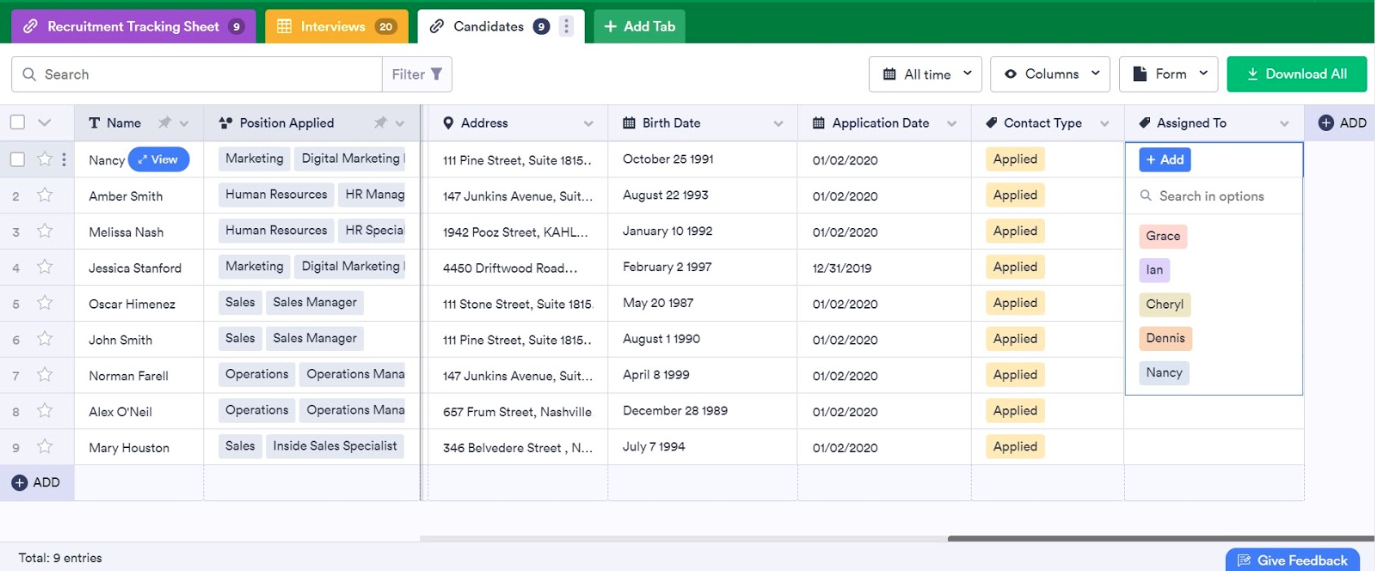This screenshot has height=571, width=1375.
Task: Click the plus ADD column icon
Action: pos(1326,123)
